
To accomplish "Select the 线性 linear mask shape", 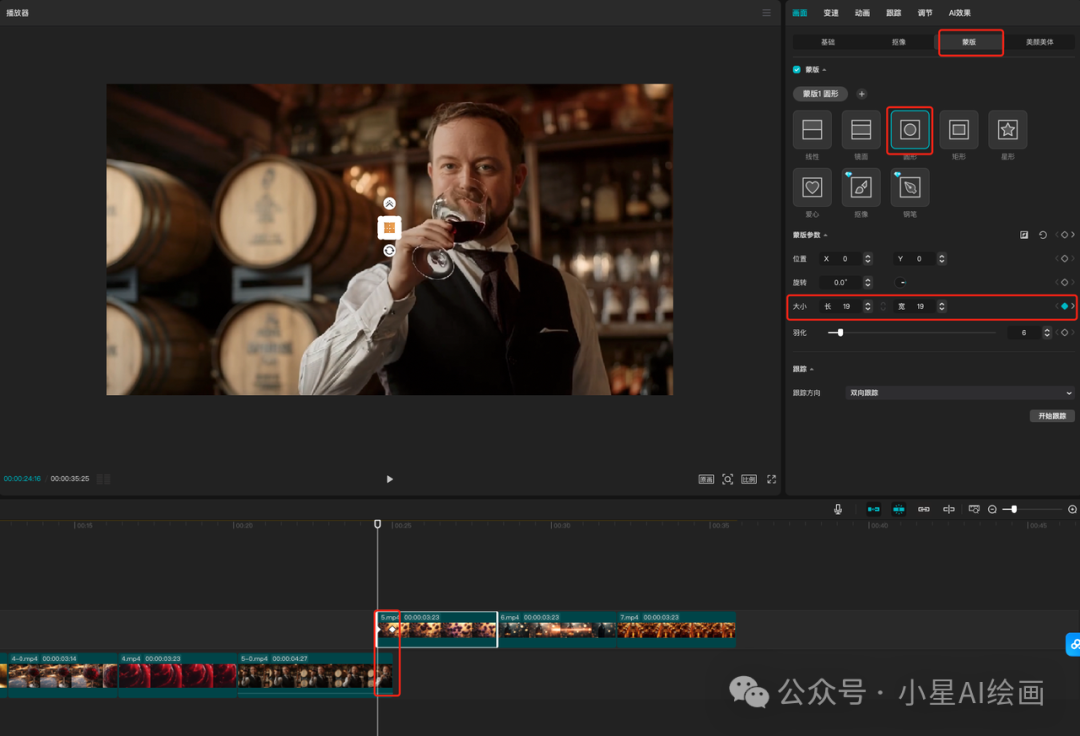I will (812, 129).
